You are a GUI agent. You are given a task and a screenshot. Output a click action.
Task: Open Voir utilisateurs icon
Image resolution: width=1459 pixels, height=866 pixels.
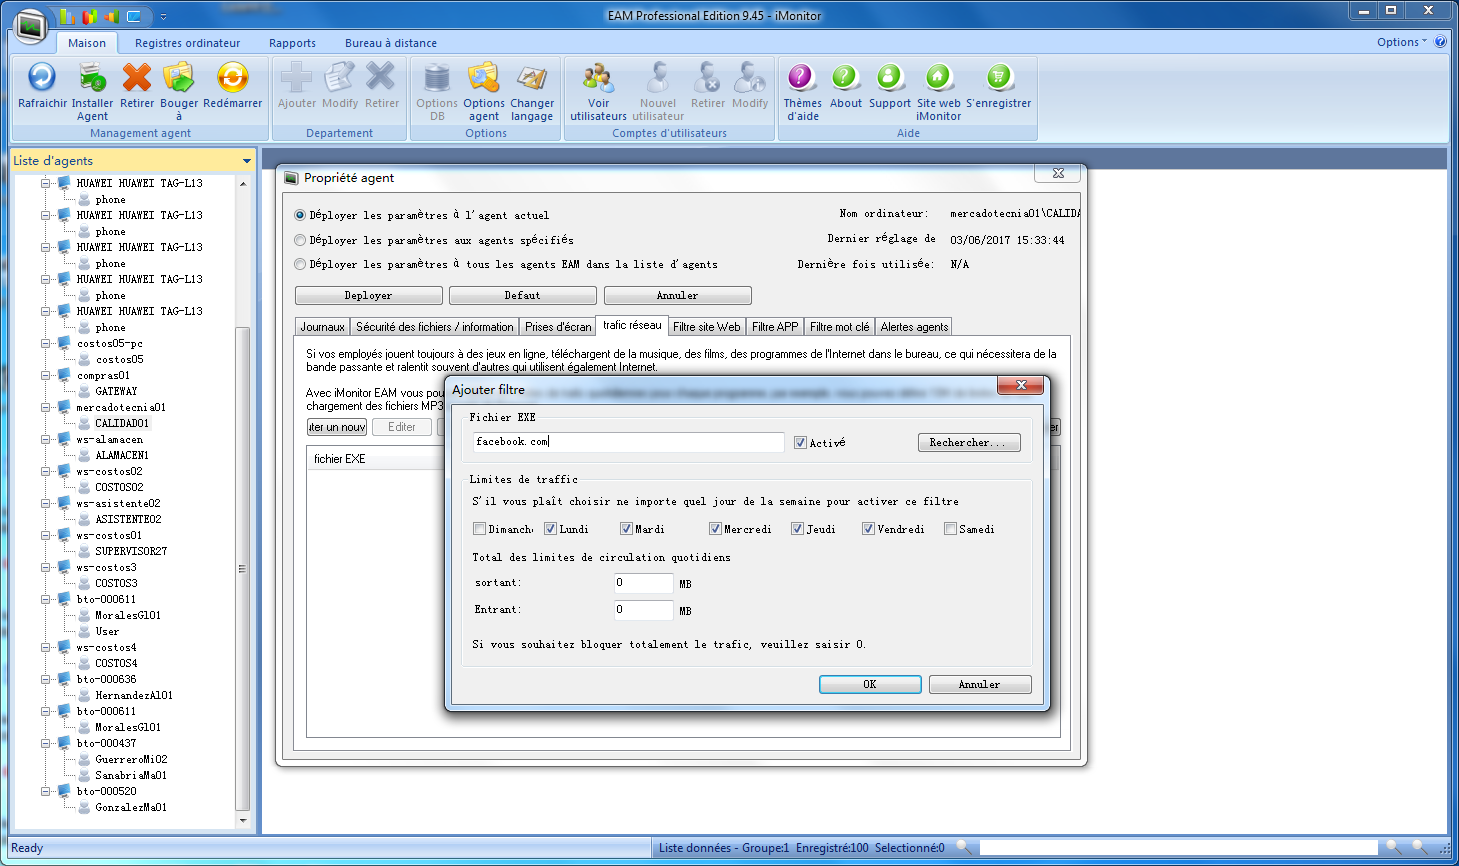(x=598, y=78)
